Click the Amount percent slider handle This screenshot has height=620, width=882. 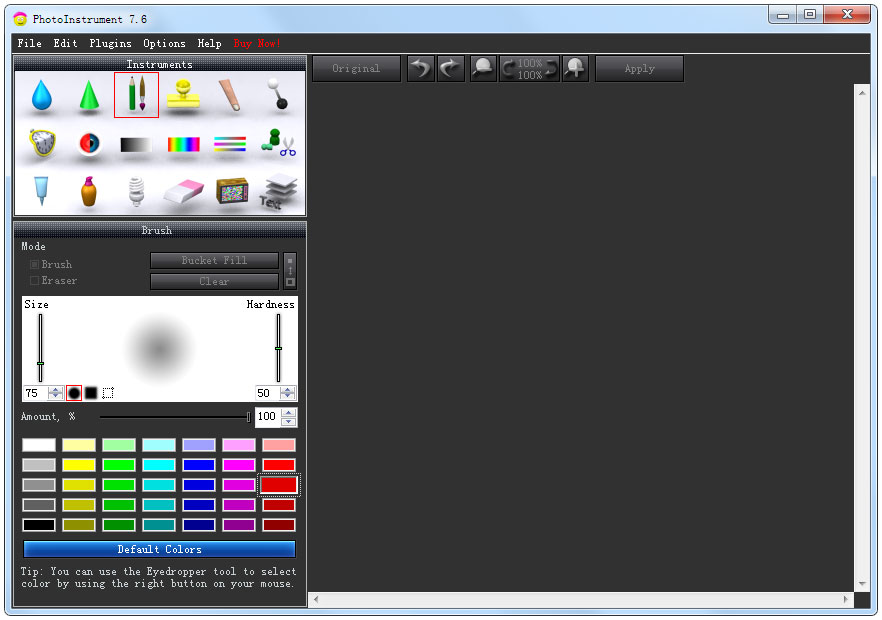[248, 417]
